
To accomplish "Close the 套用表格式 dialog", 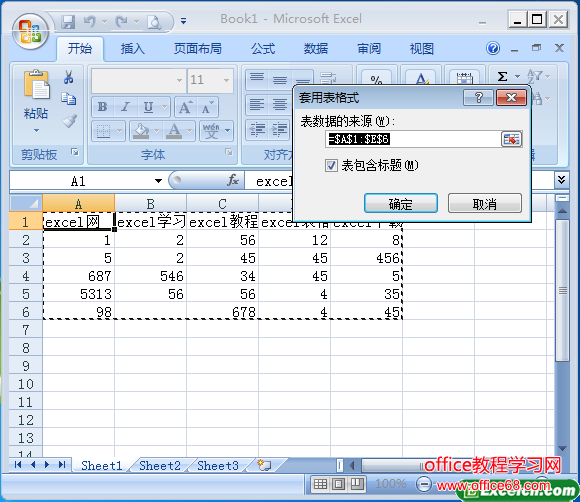I will point(511,98).
